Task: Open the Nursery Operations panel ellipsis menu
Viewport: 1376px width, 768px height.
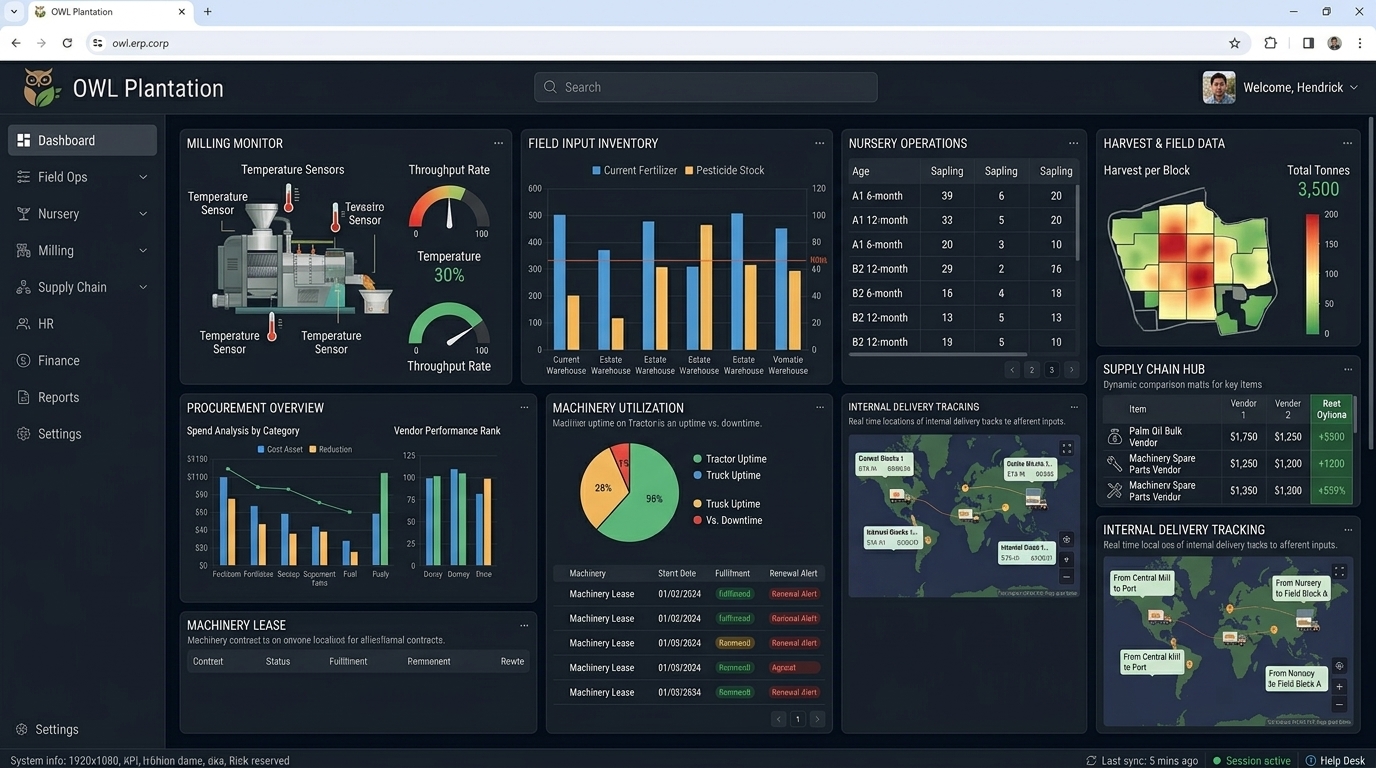Action: (x=1073, y=143)
